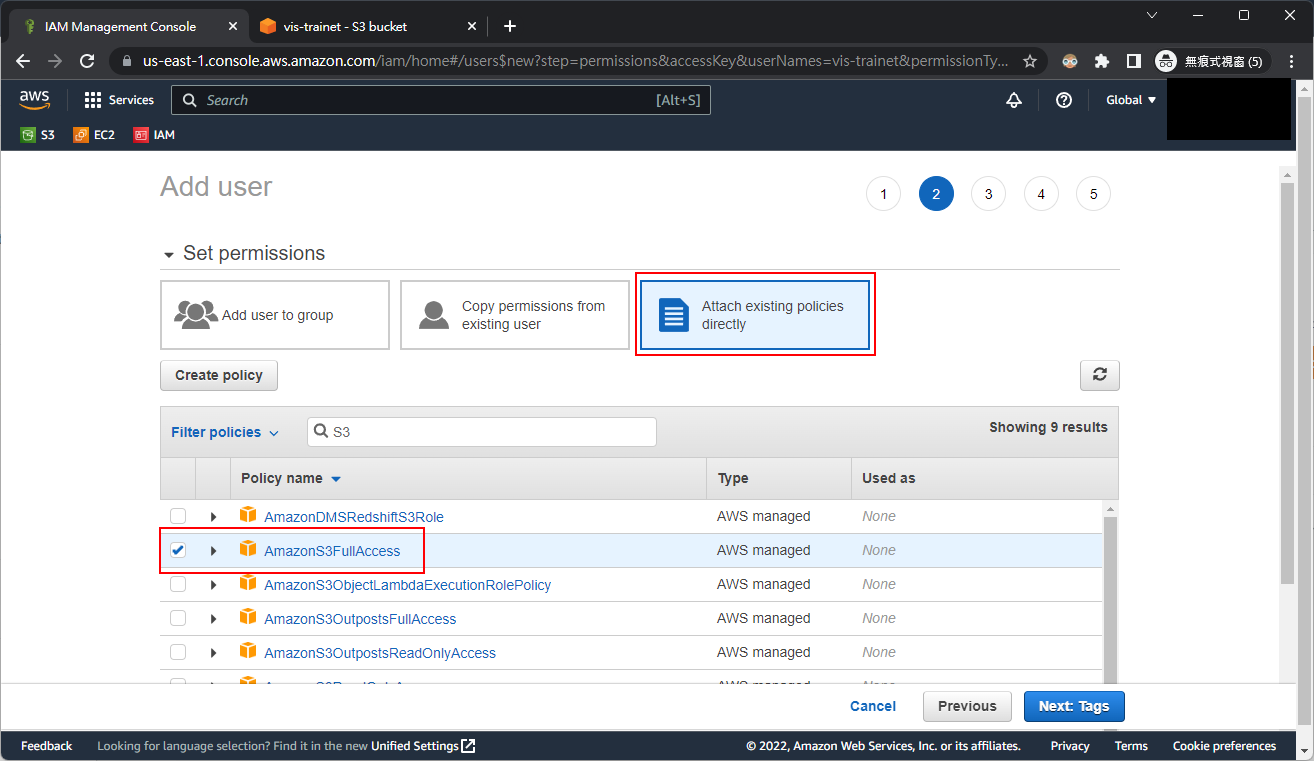Image resolution: width=1314 pixels, height=761 pixels.
Task: Click the Tampermonkey-style extension icon
Action: click(1070, 61)
